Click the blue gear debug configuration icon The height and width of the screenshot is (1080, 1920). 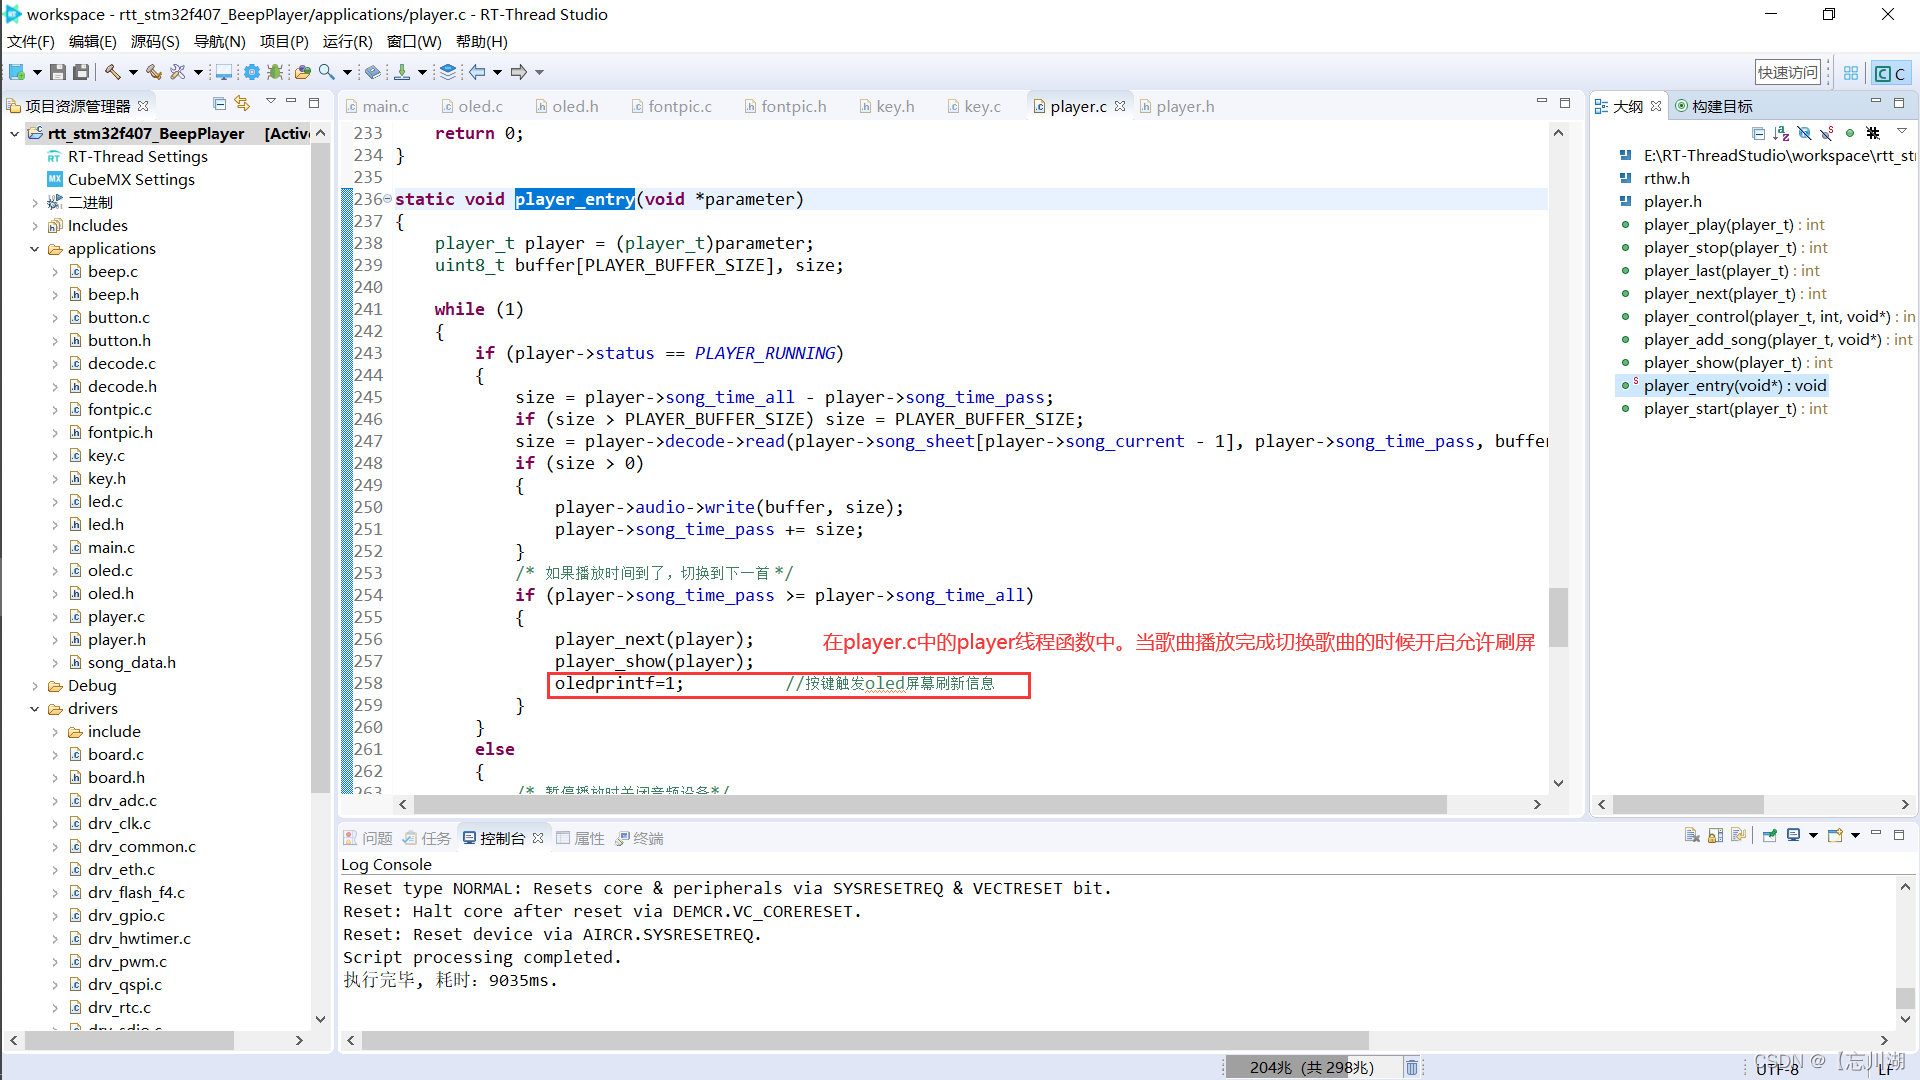252,72
